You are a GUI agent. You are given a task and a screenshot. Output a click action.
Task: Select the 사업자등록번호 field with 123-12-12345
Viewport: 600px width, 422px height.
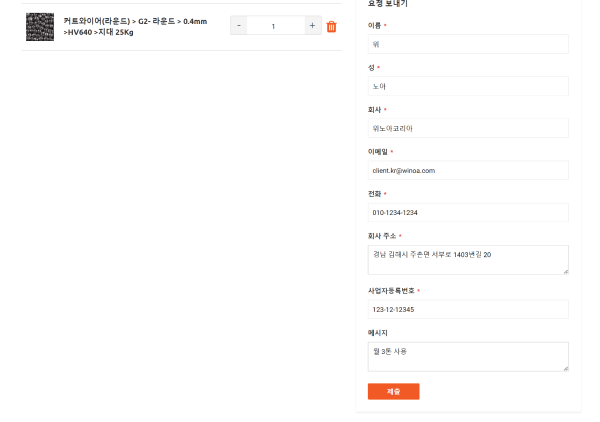[468, 309]
